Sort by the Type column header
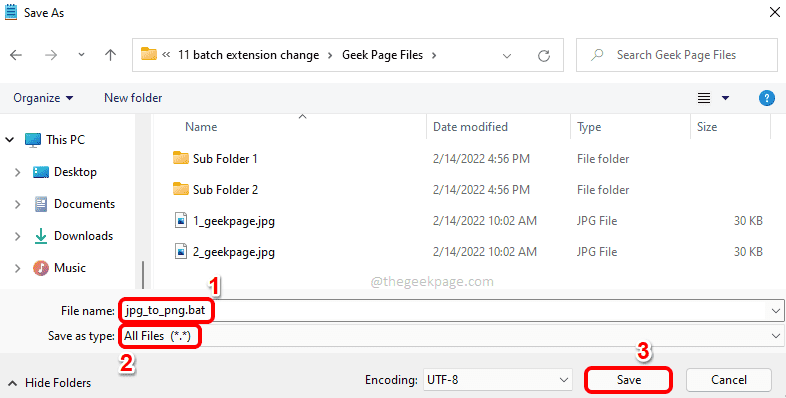The width and height of the screenshot is (786, 398). [x=589, y=127]
